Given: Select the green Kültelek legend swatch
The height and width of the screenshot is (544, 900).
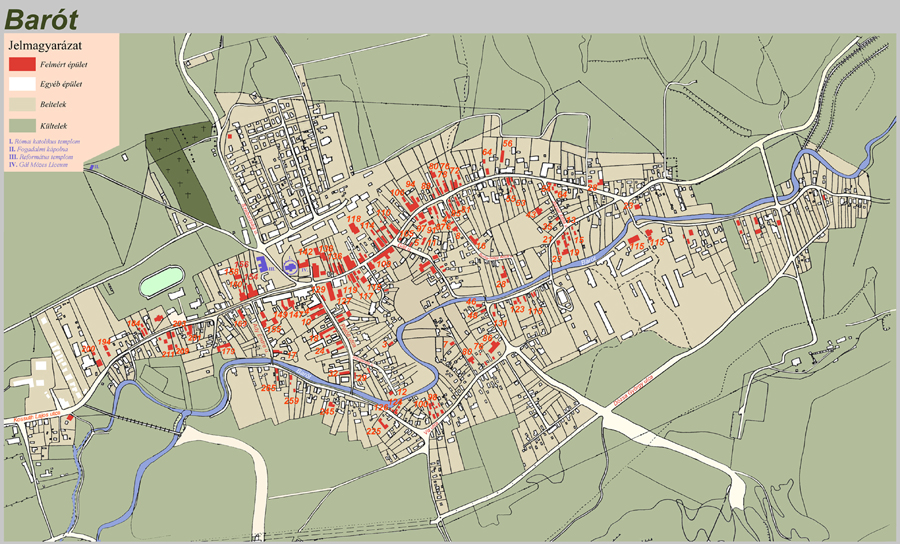Looking at the screenshot, I should pyautogui.click(x=21, y=124).
